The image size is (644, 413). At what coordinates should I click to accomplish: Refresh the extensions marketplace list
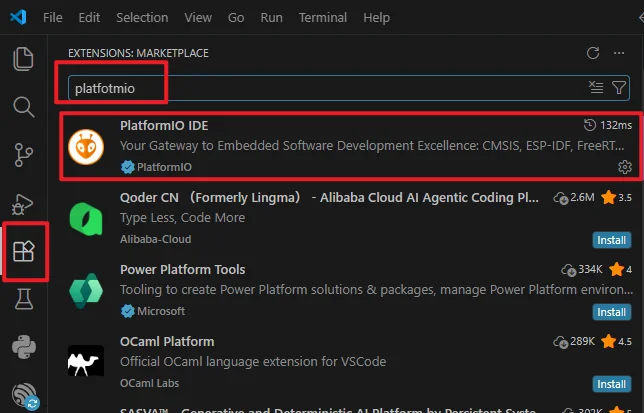(x=593, y=53)
